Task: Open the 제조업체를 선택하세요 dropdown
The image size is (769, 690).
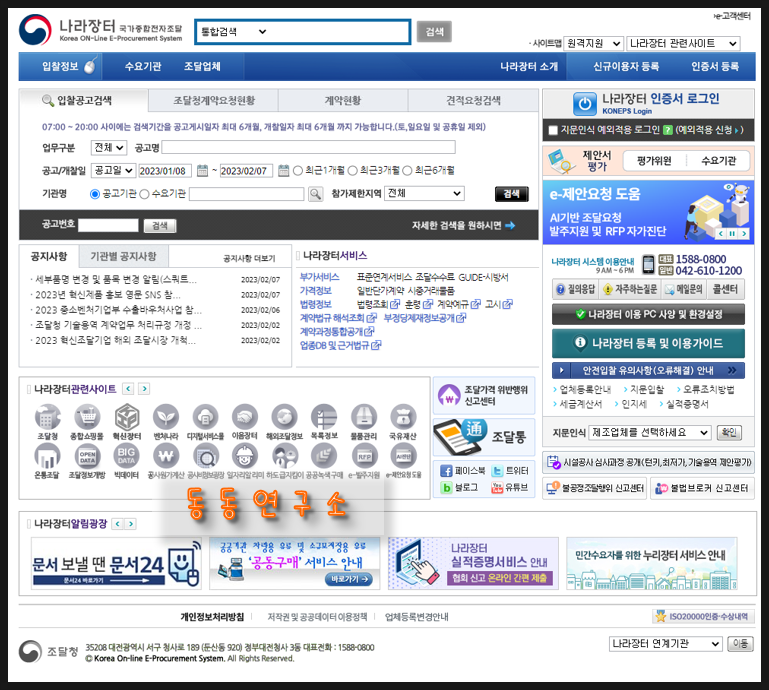Action: [650, 433]
